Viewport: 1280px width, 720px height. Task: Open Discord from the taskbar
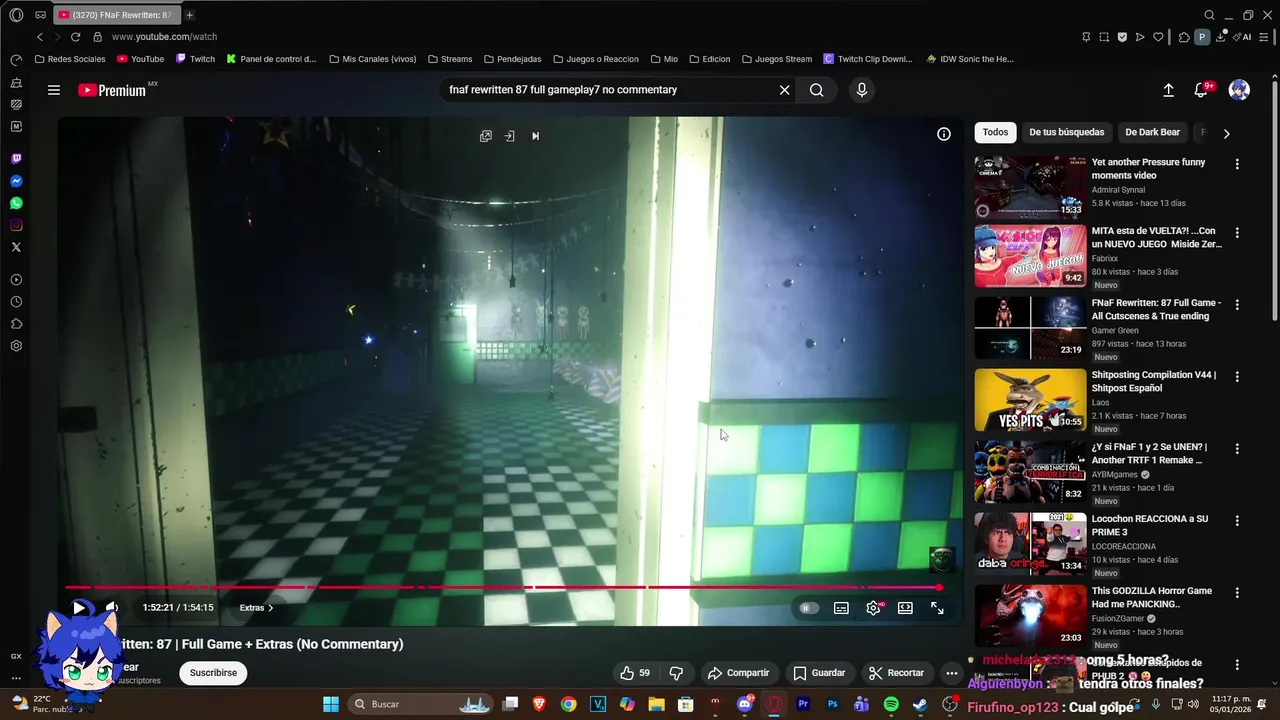[x=744, y=704]
